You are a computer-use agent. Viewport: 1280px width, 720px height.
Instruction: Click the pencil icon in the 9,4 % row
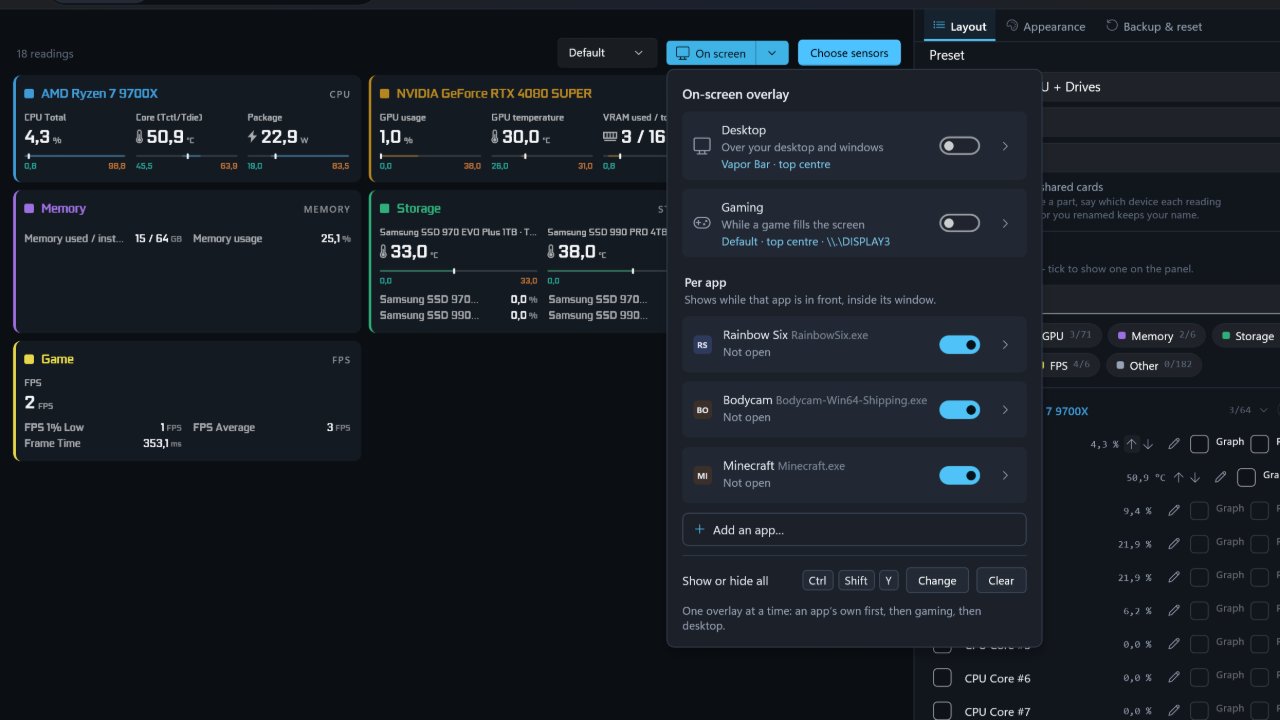click(1174, 510)
